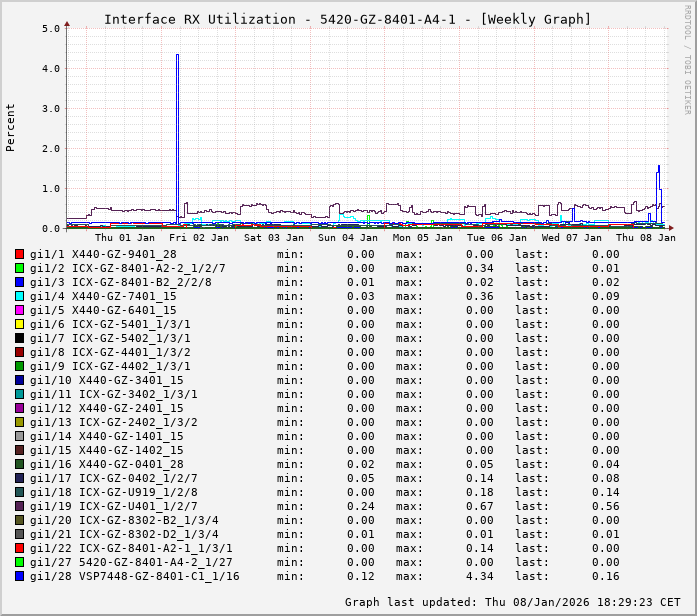Select the Thu 01 Jan date label
The height and width of the screenshot is (616, 697).
125,238
